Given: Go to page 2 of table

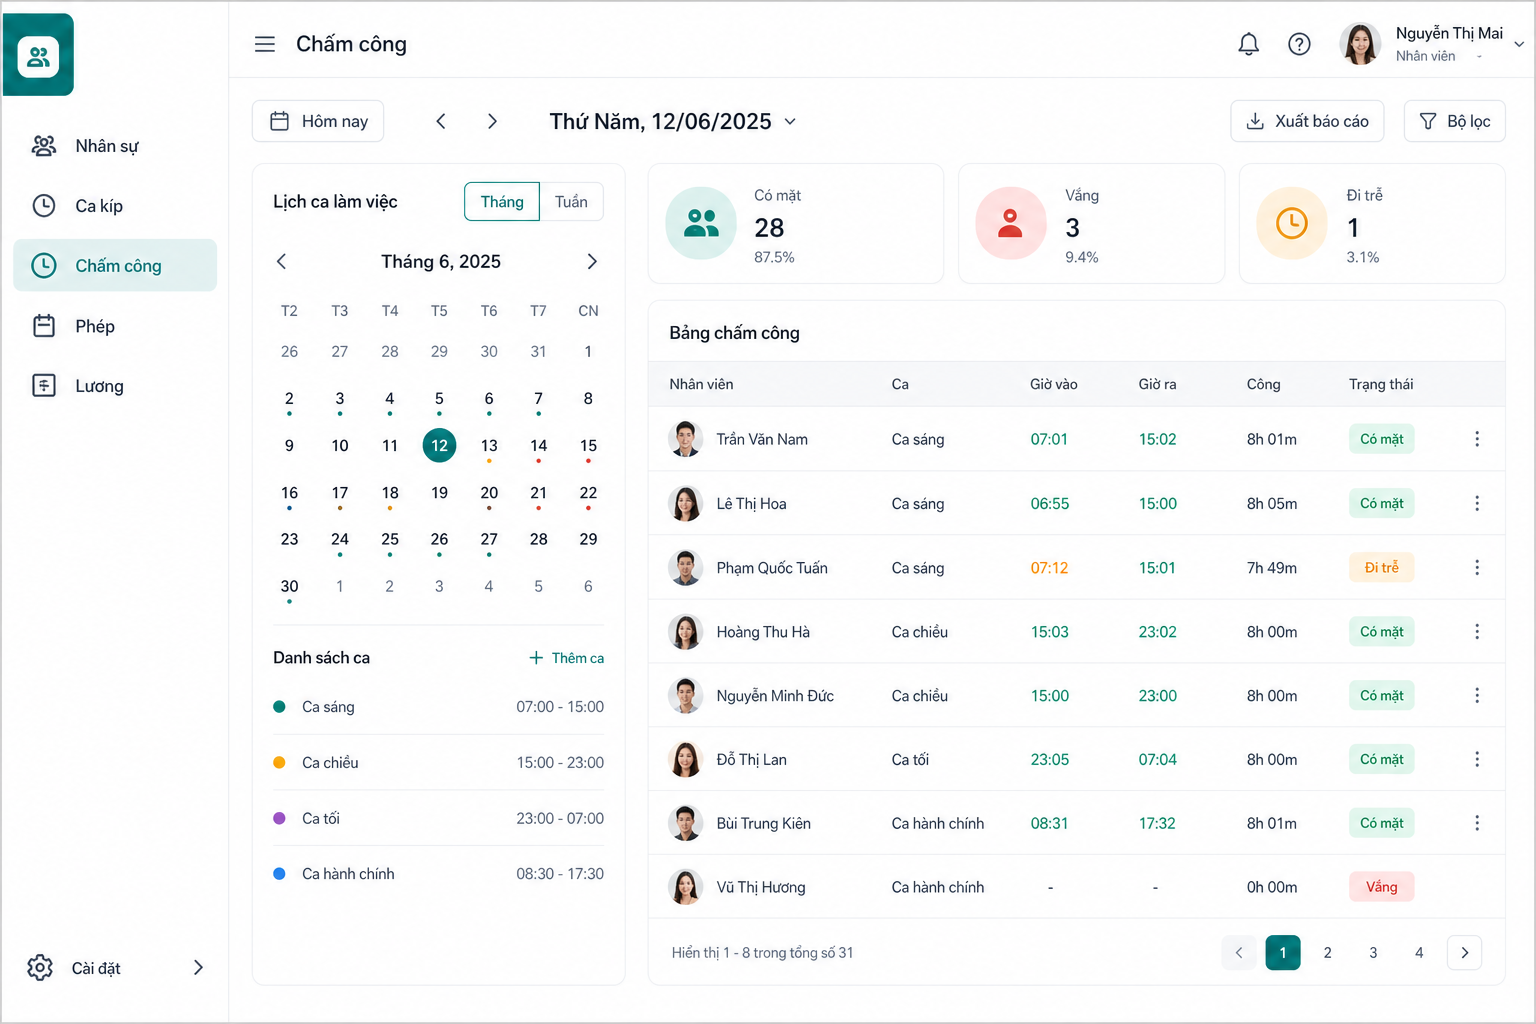Looking at the screenshot, I should point(1327,953).
